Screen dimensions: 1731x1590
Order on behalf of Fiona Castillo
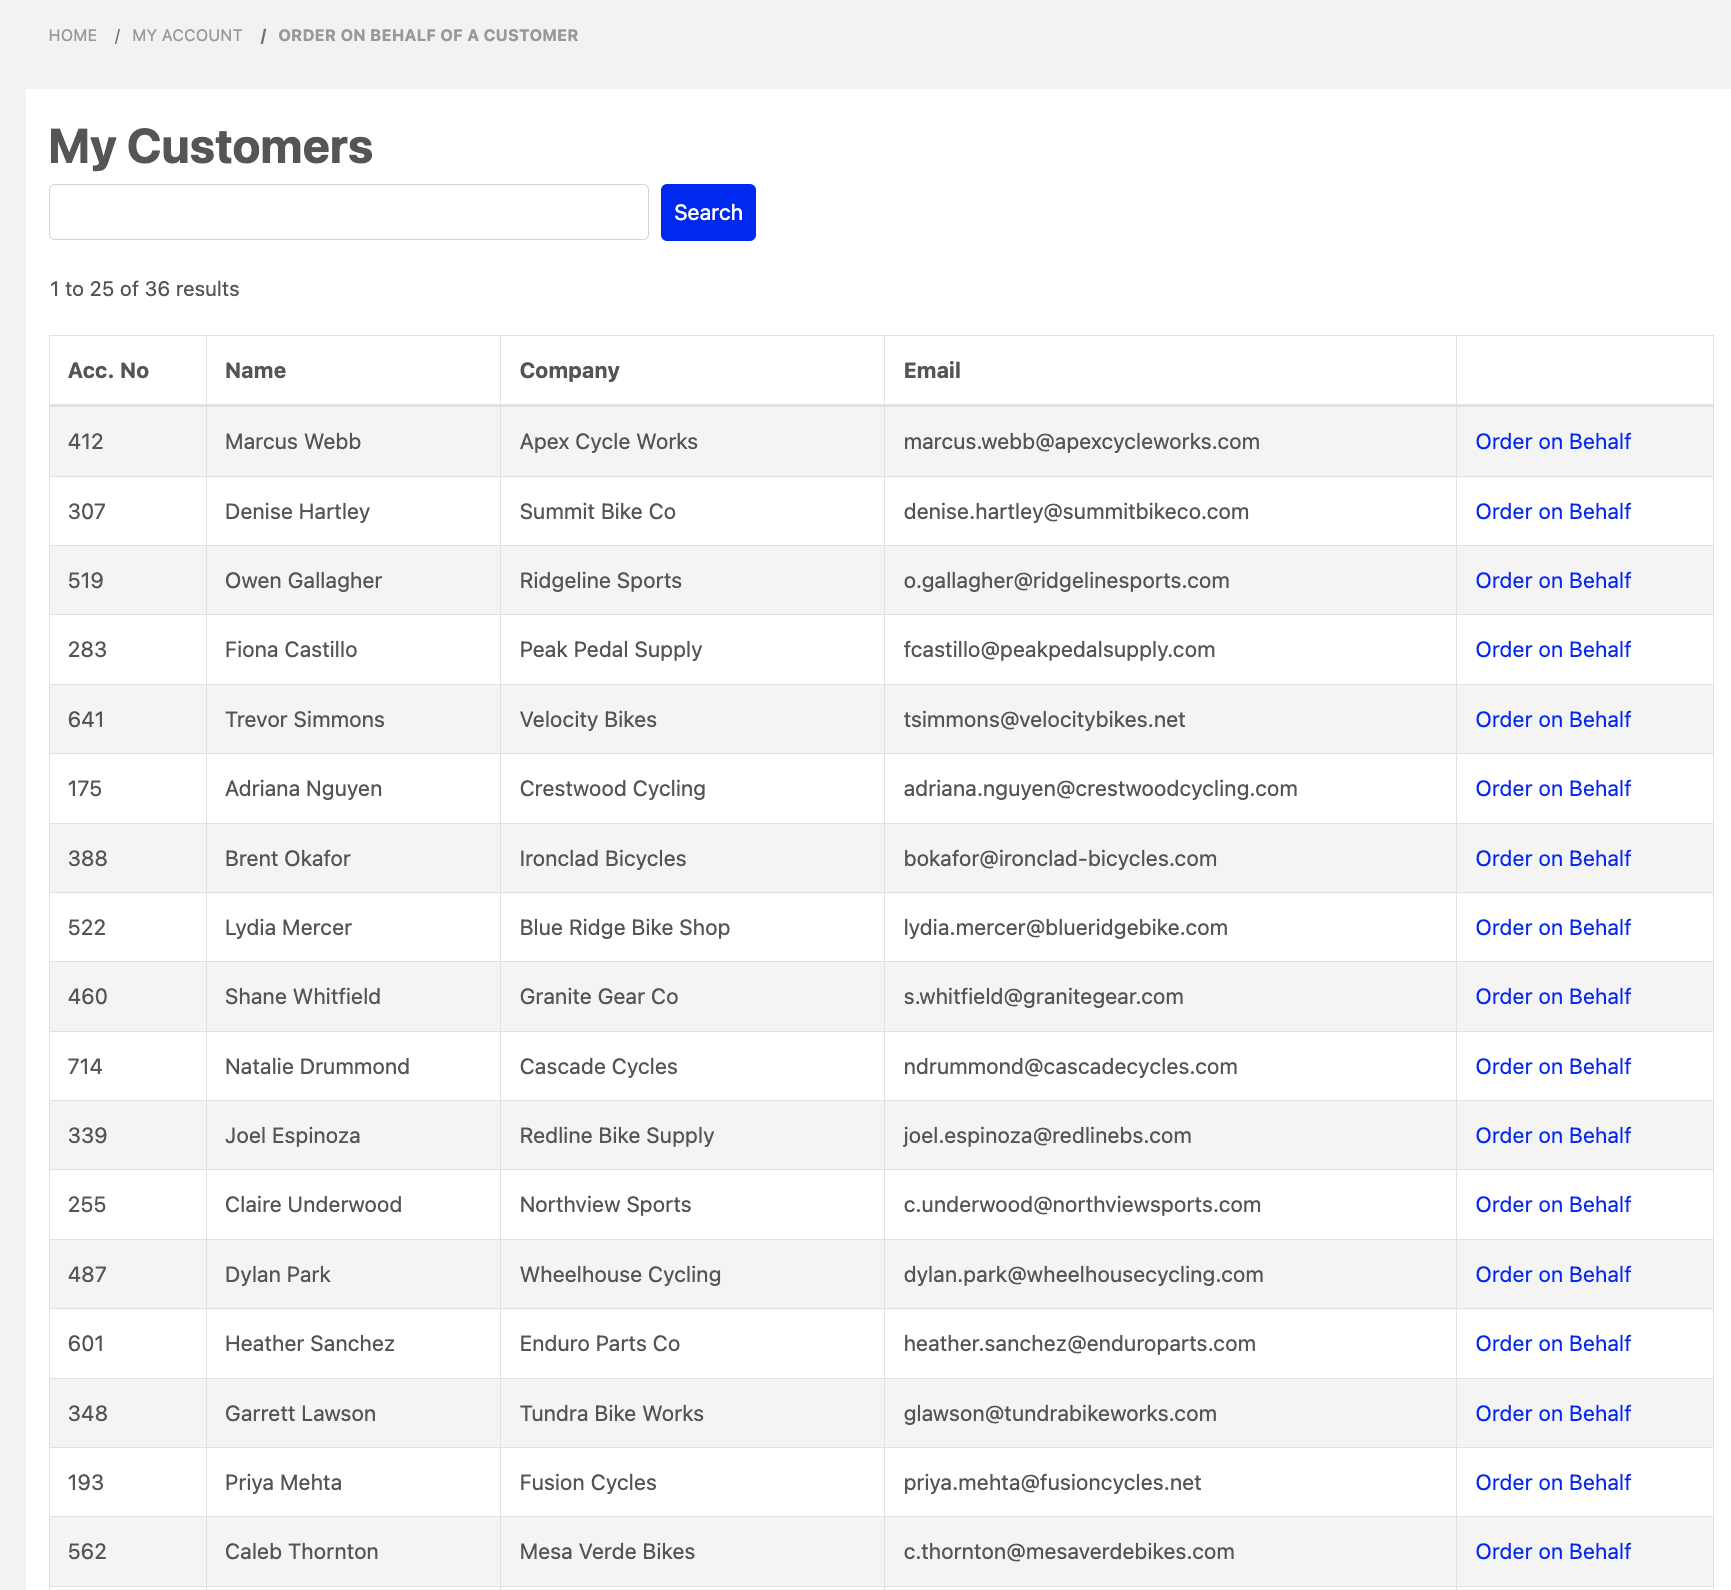[1552, 649]
